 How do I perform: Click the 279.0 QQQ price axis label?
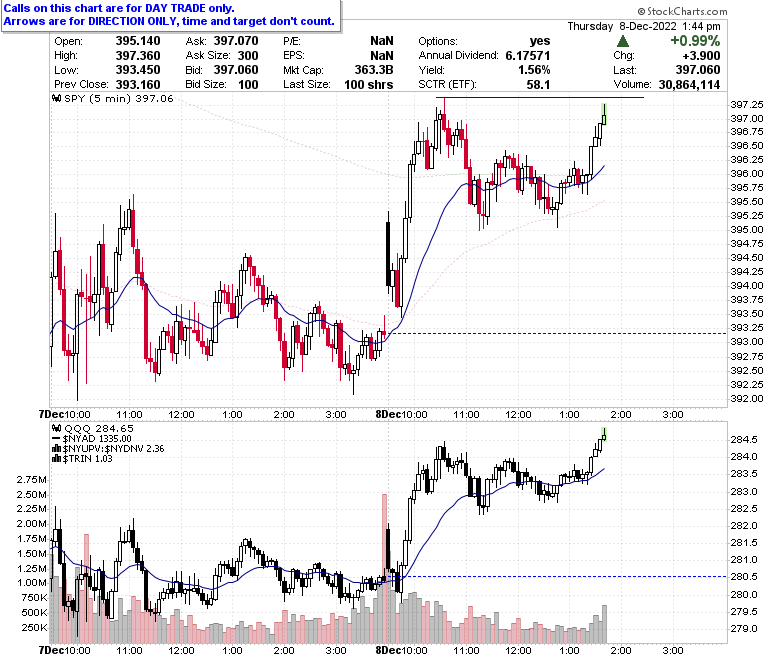pos(744,629)
